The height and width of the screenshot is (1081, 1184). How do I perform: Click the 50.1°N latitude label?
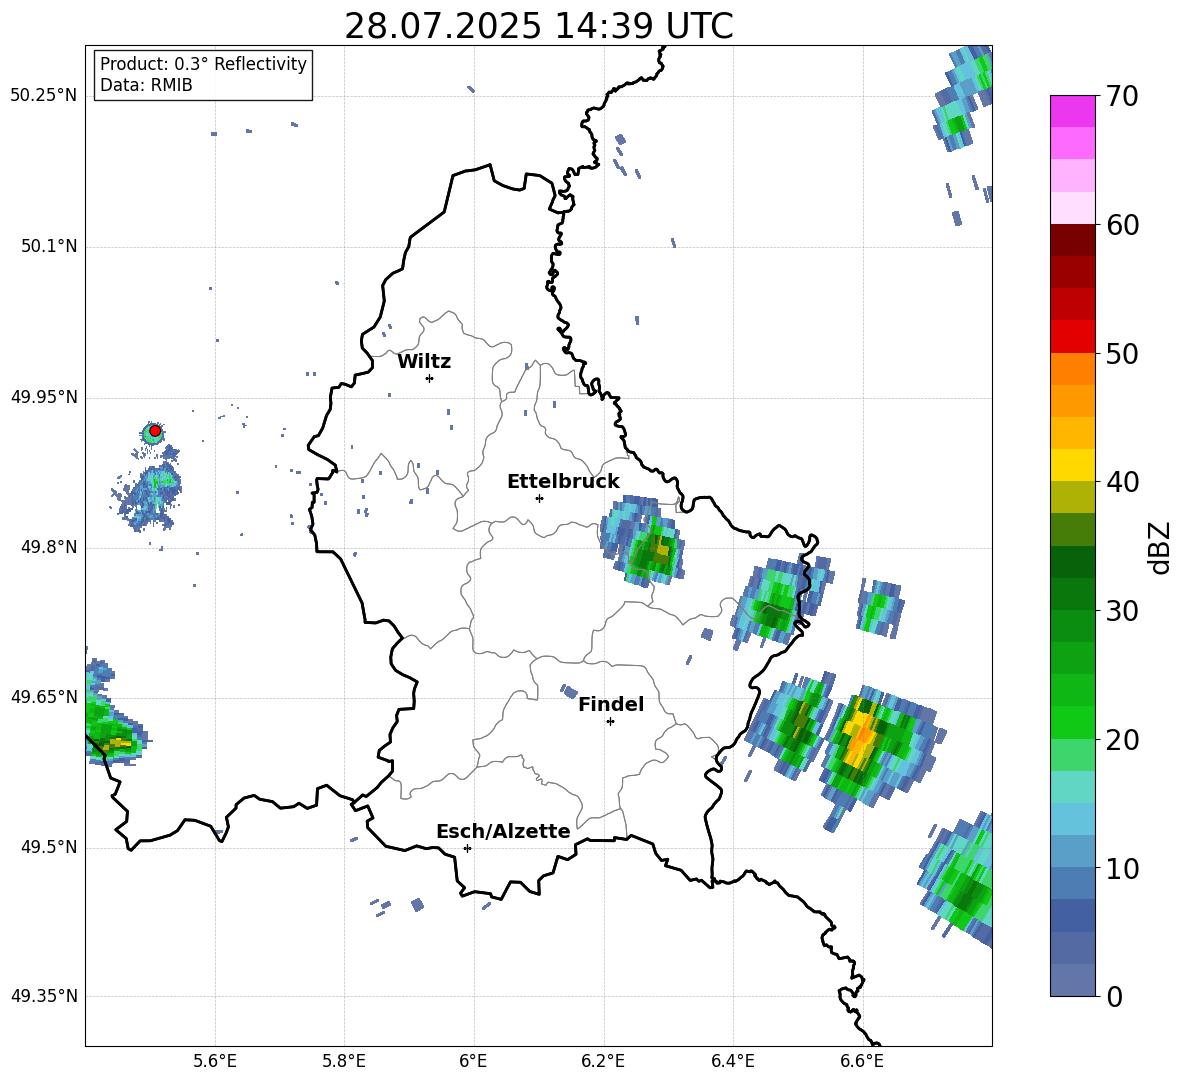coord(48,246)
